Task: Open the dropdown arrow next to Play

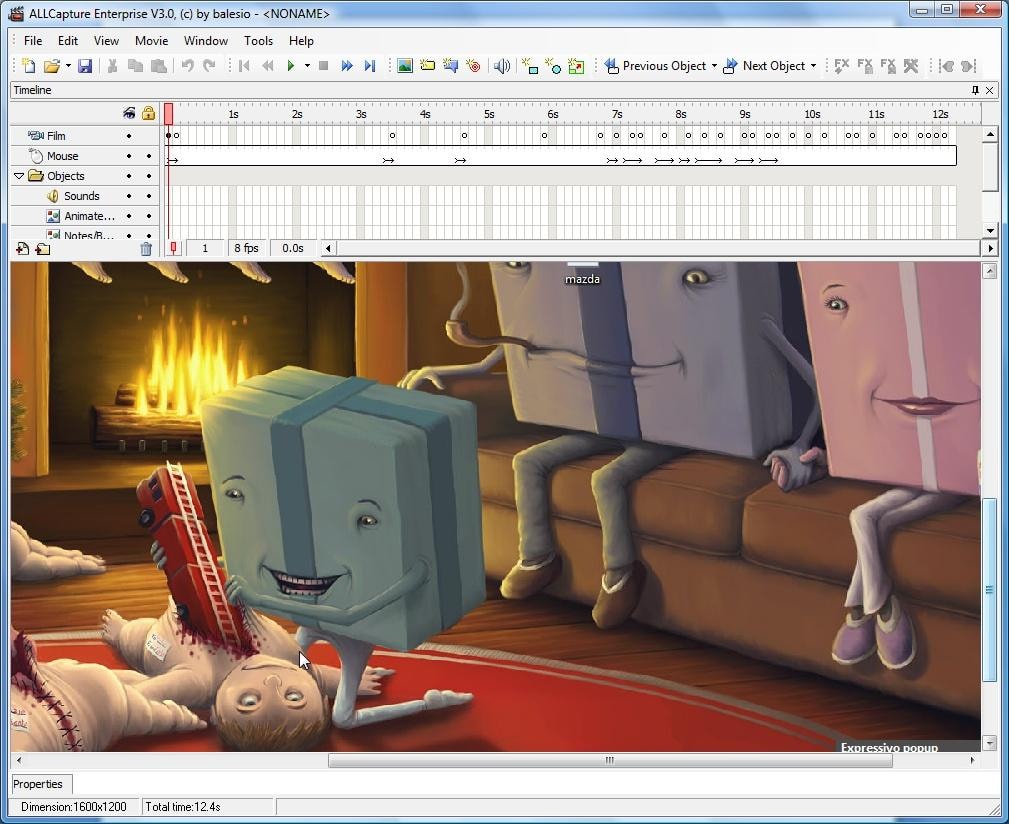Action: point(308,66)
